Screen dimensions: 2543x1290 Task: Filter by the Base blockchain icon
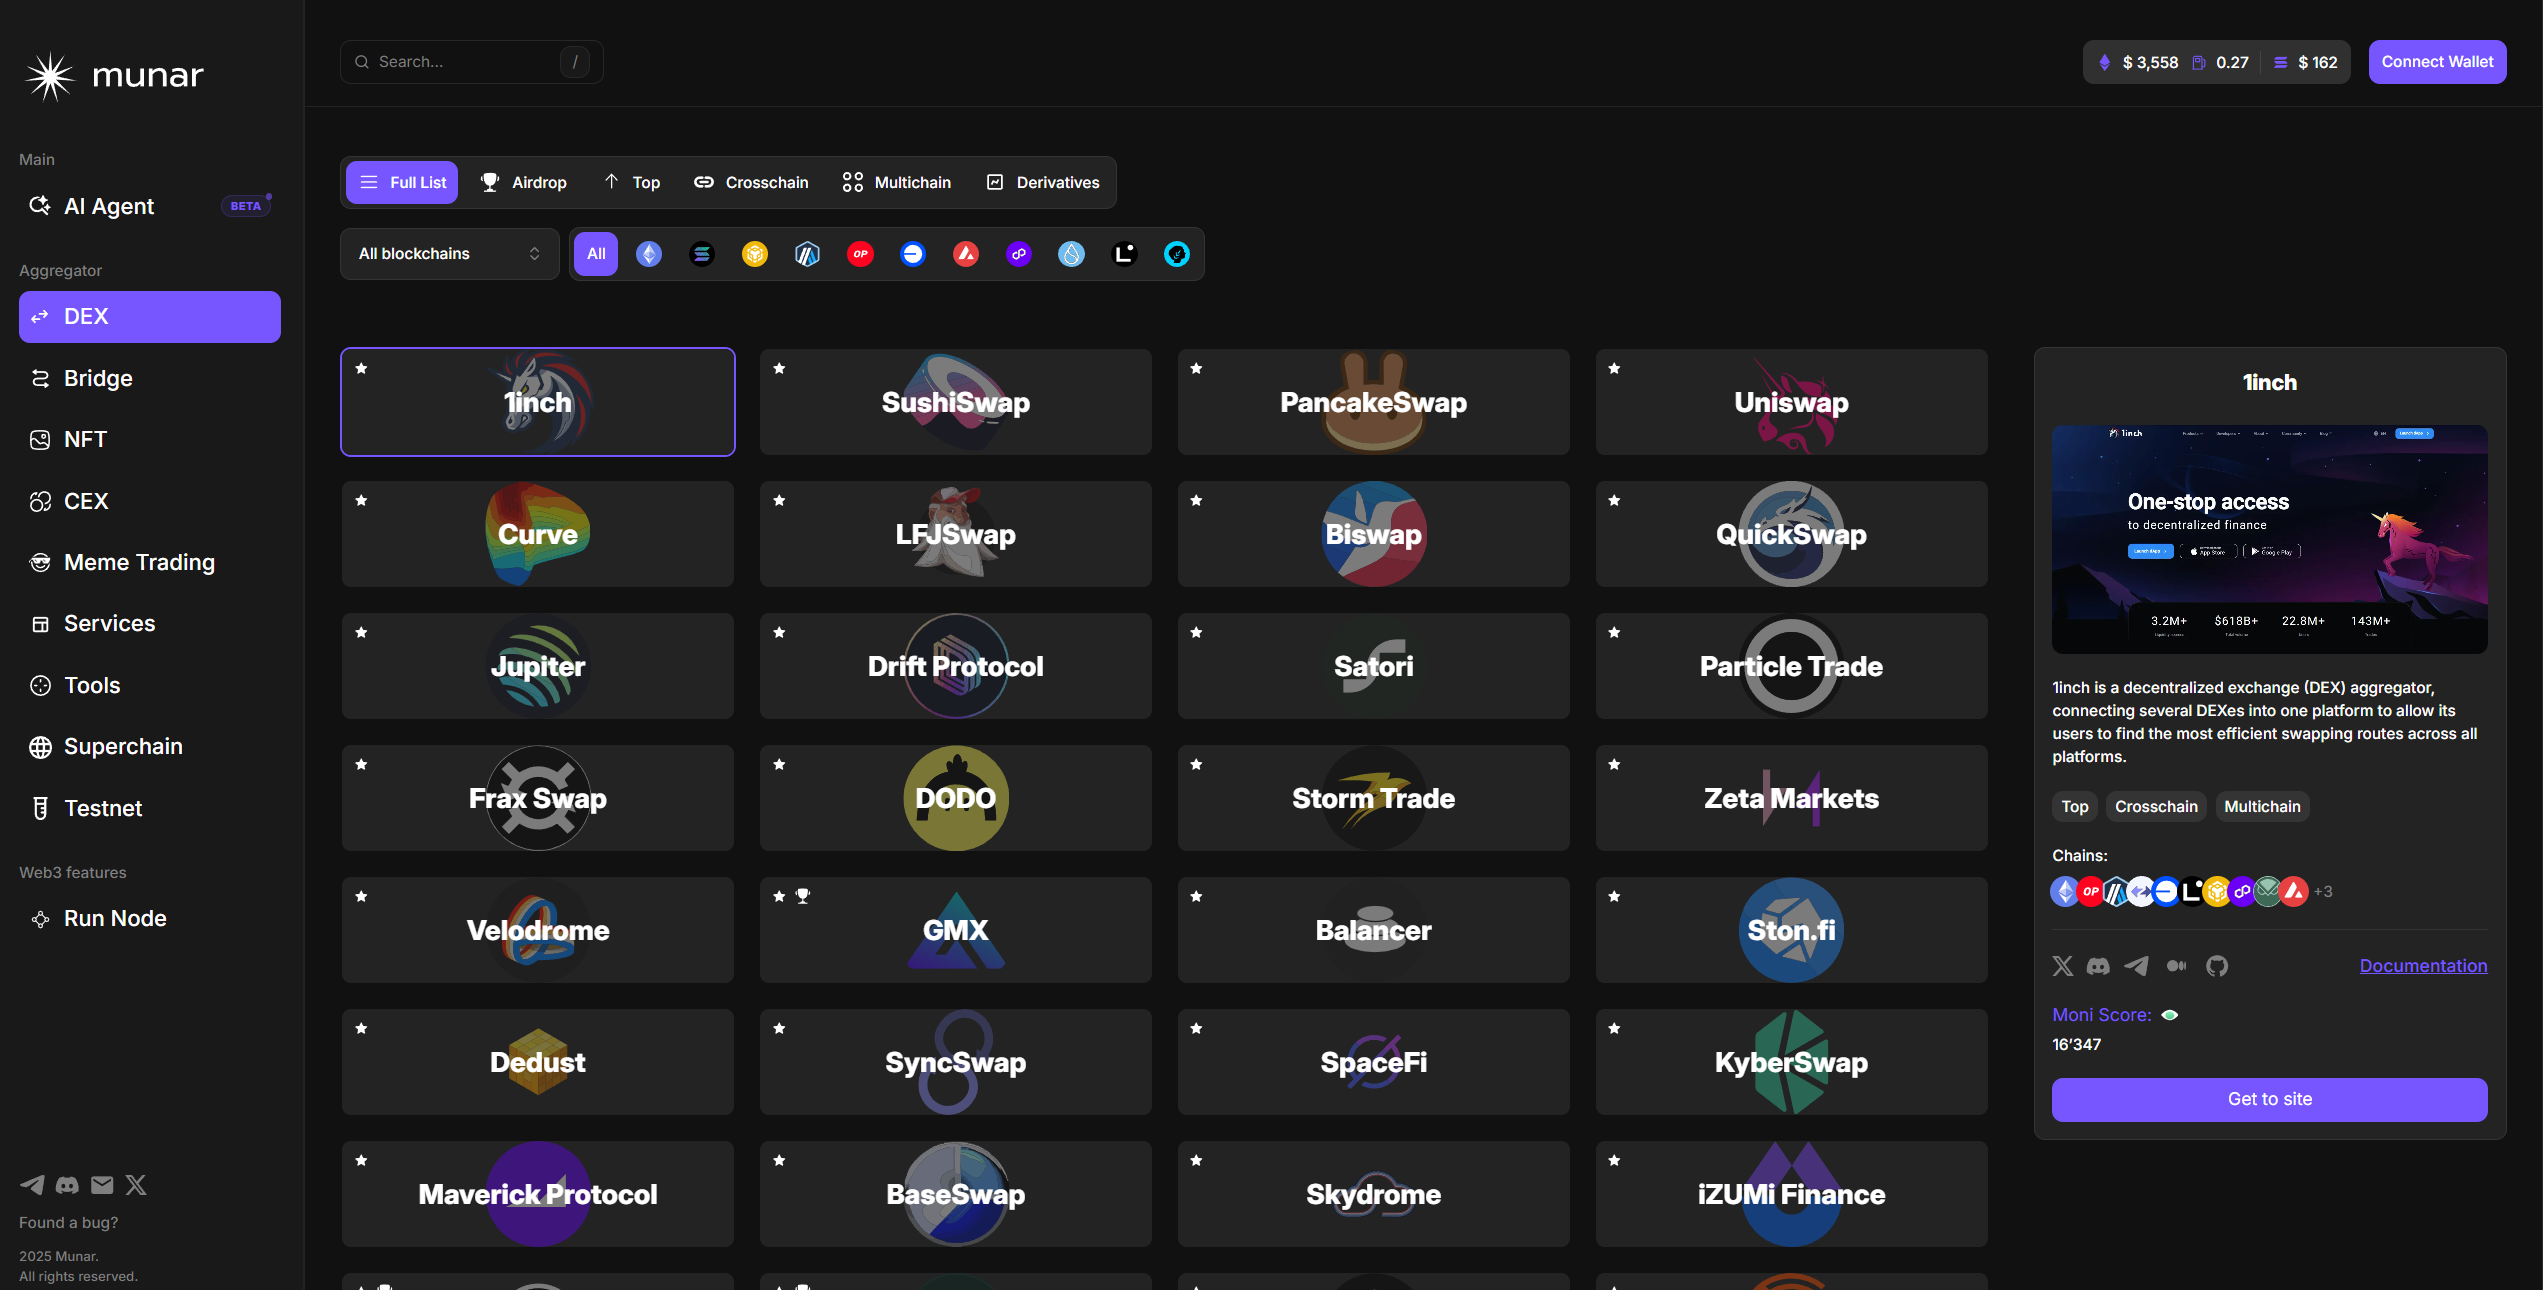point(913,254)
